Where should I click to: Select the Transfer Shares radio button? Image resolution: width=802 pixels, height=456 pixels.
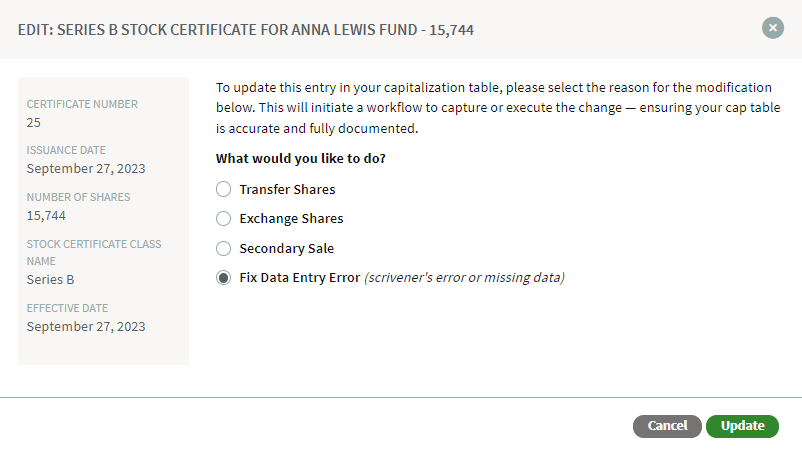[x=224, y=189]
